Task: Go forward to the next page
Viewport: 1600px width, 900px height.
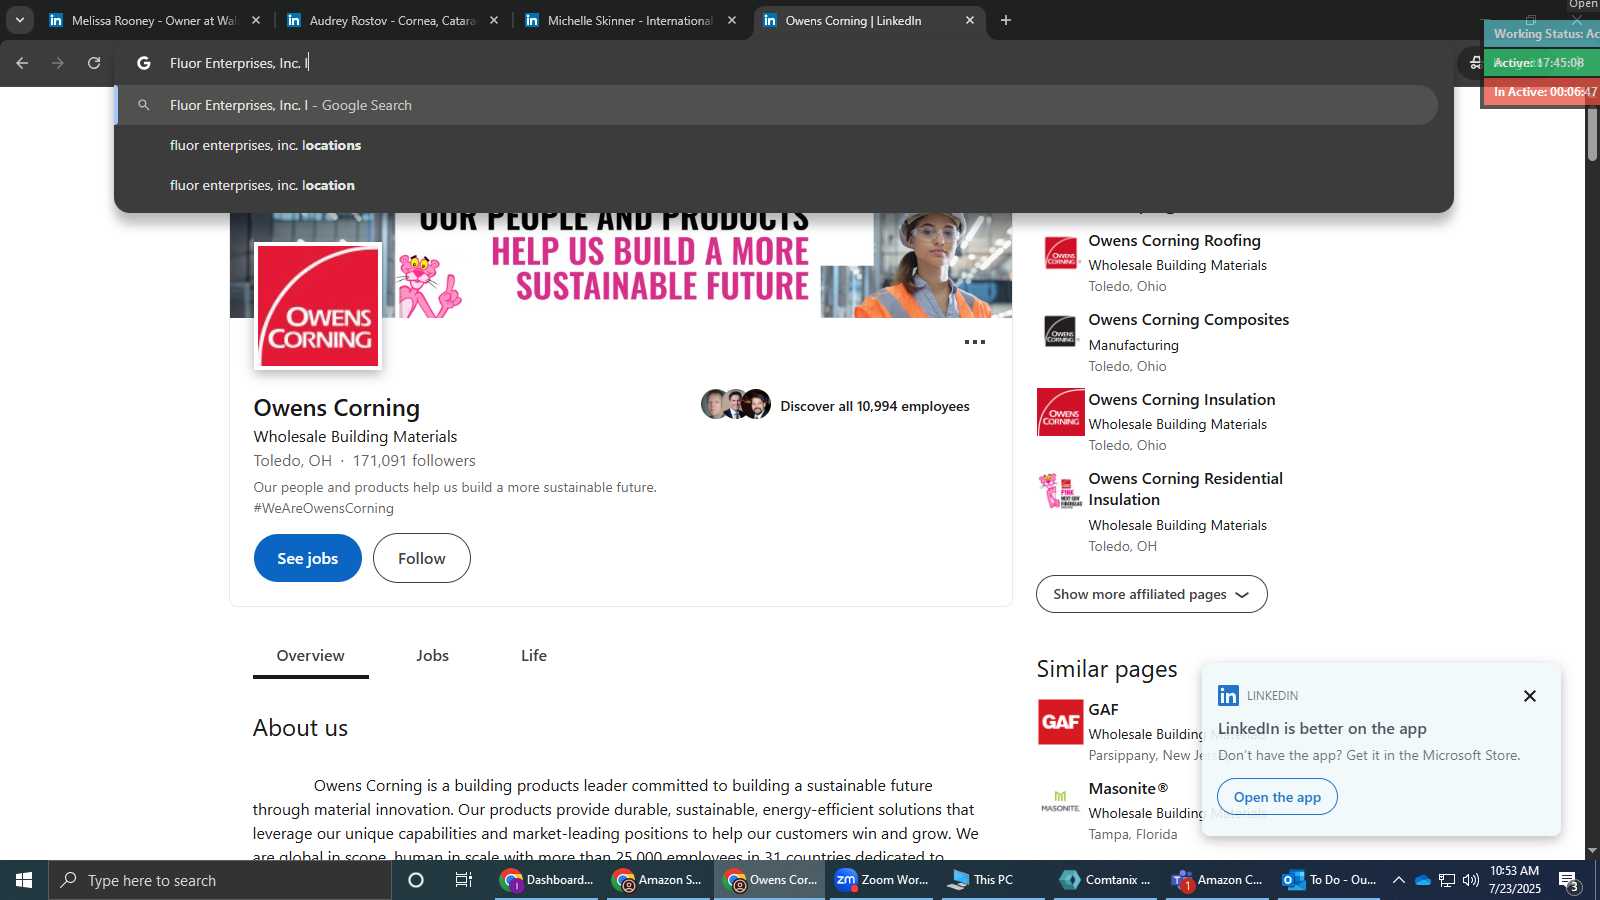Action: pyautogui.click(x=58, y=63)
